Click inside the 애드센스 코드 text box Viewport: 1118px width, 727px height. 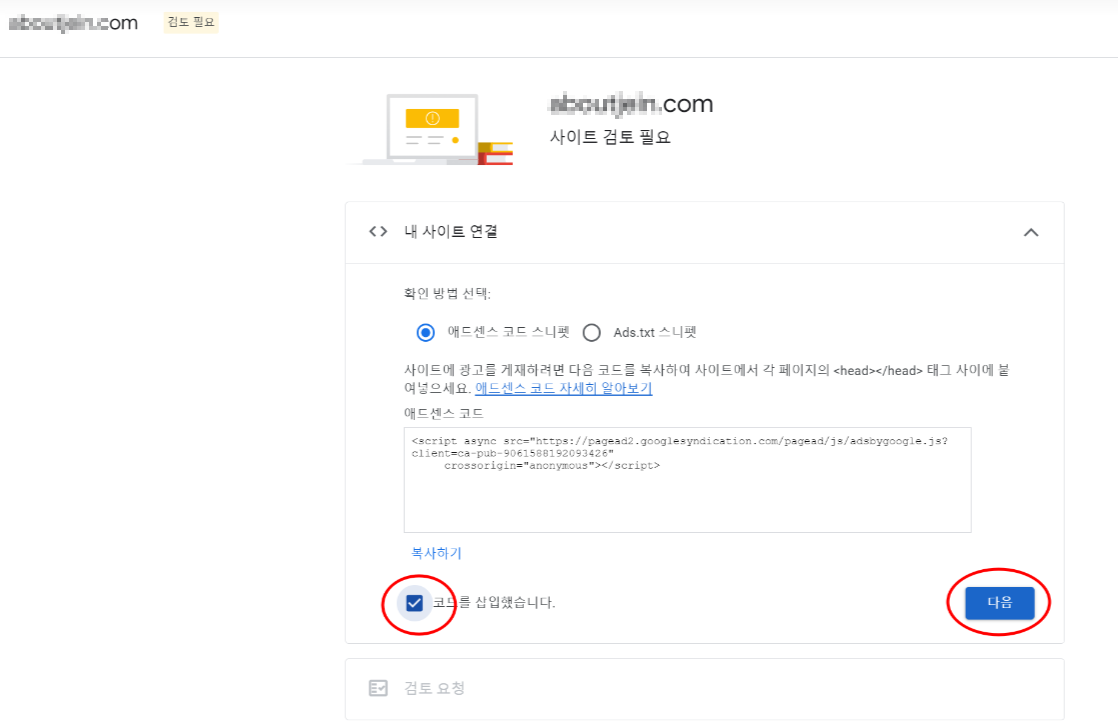coord(687,480)
